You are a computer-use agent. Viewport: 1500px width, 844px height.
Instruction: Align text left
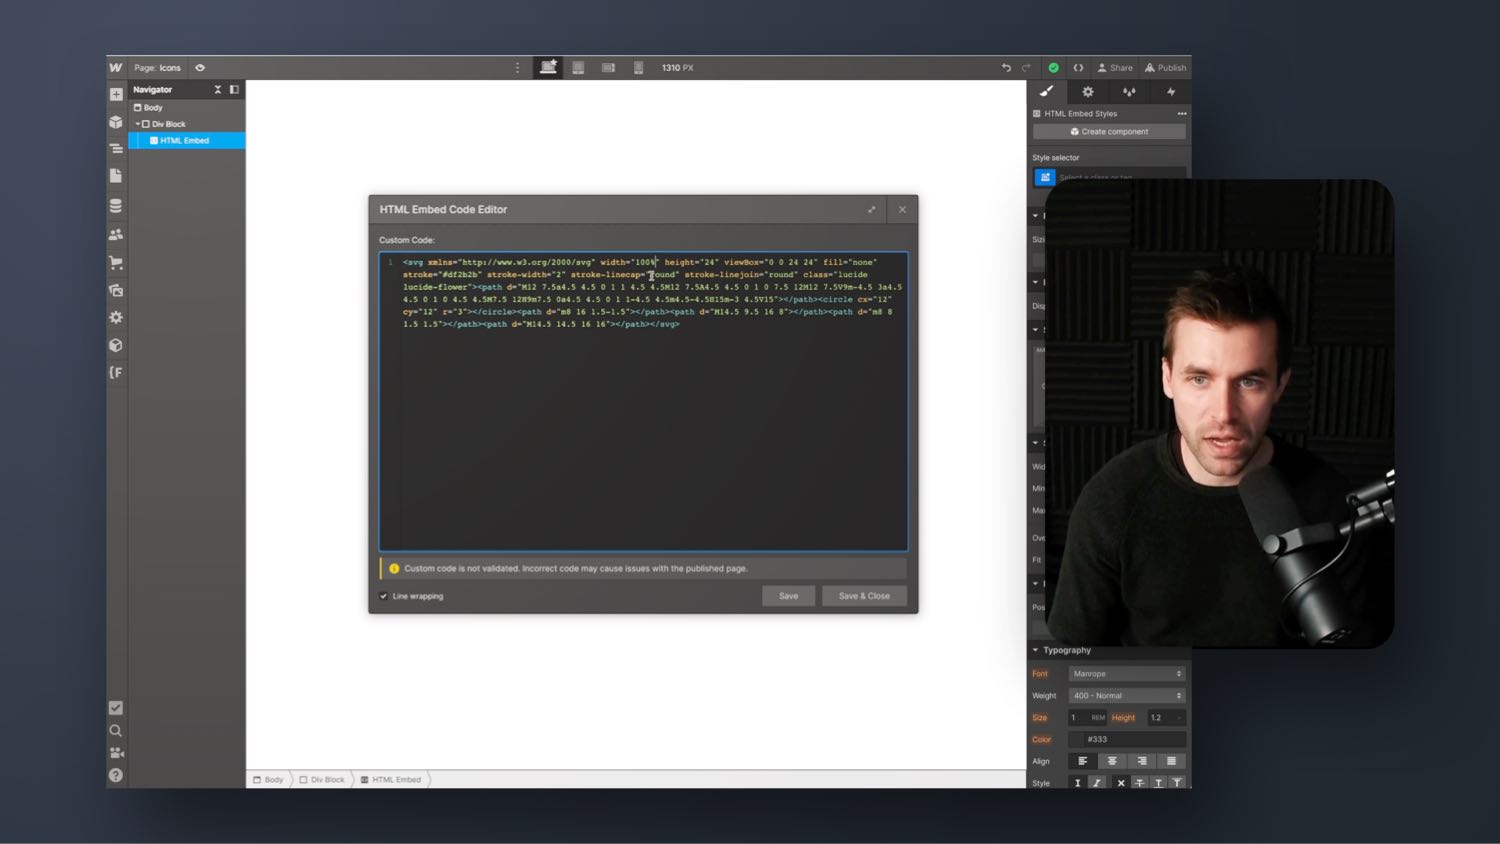[x=1083, y=761]
